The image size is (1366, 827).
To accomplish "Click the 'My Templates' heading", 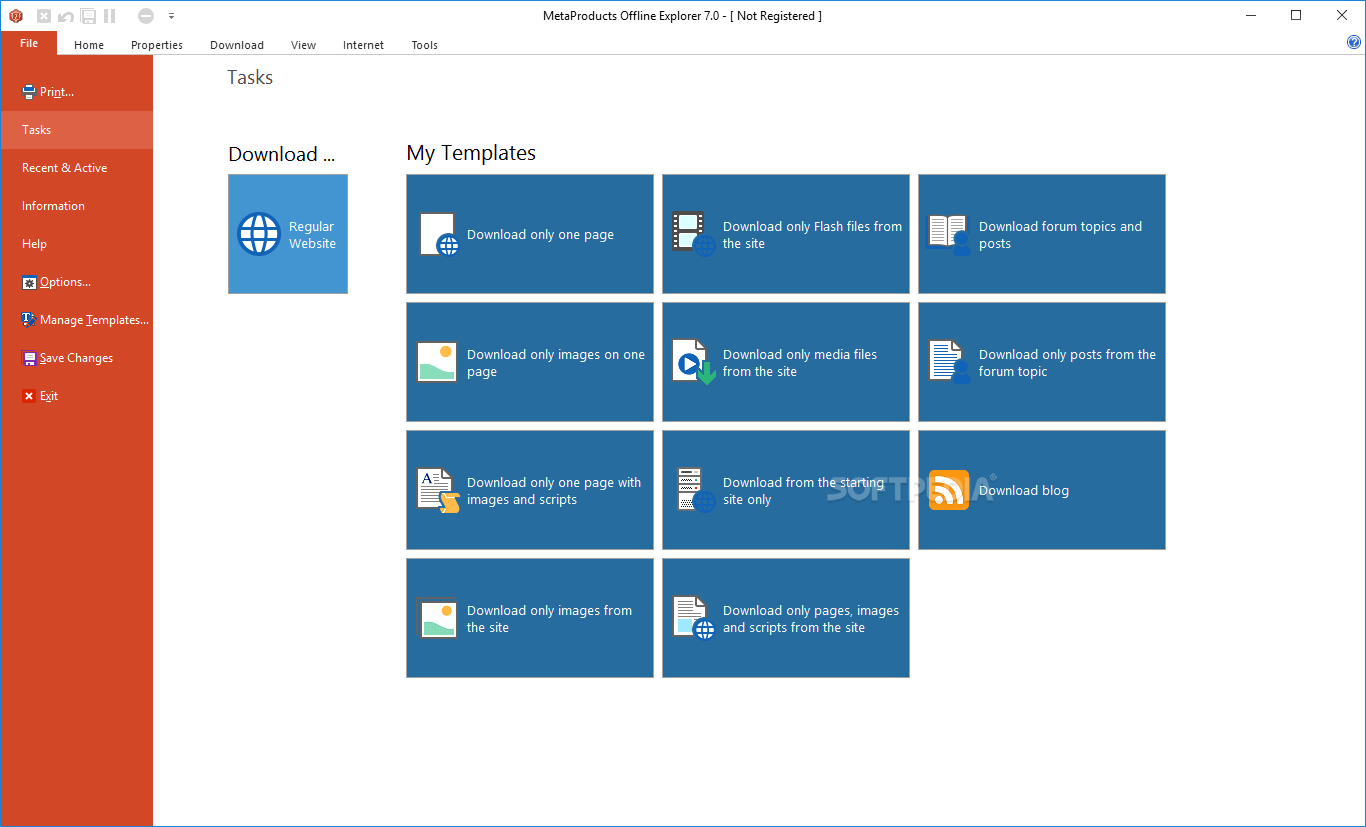I will pyautogui.click(x=471, y=153).
